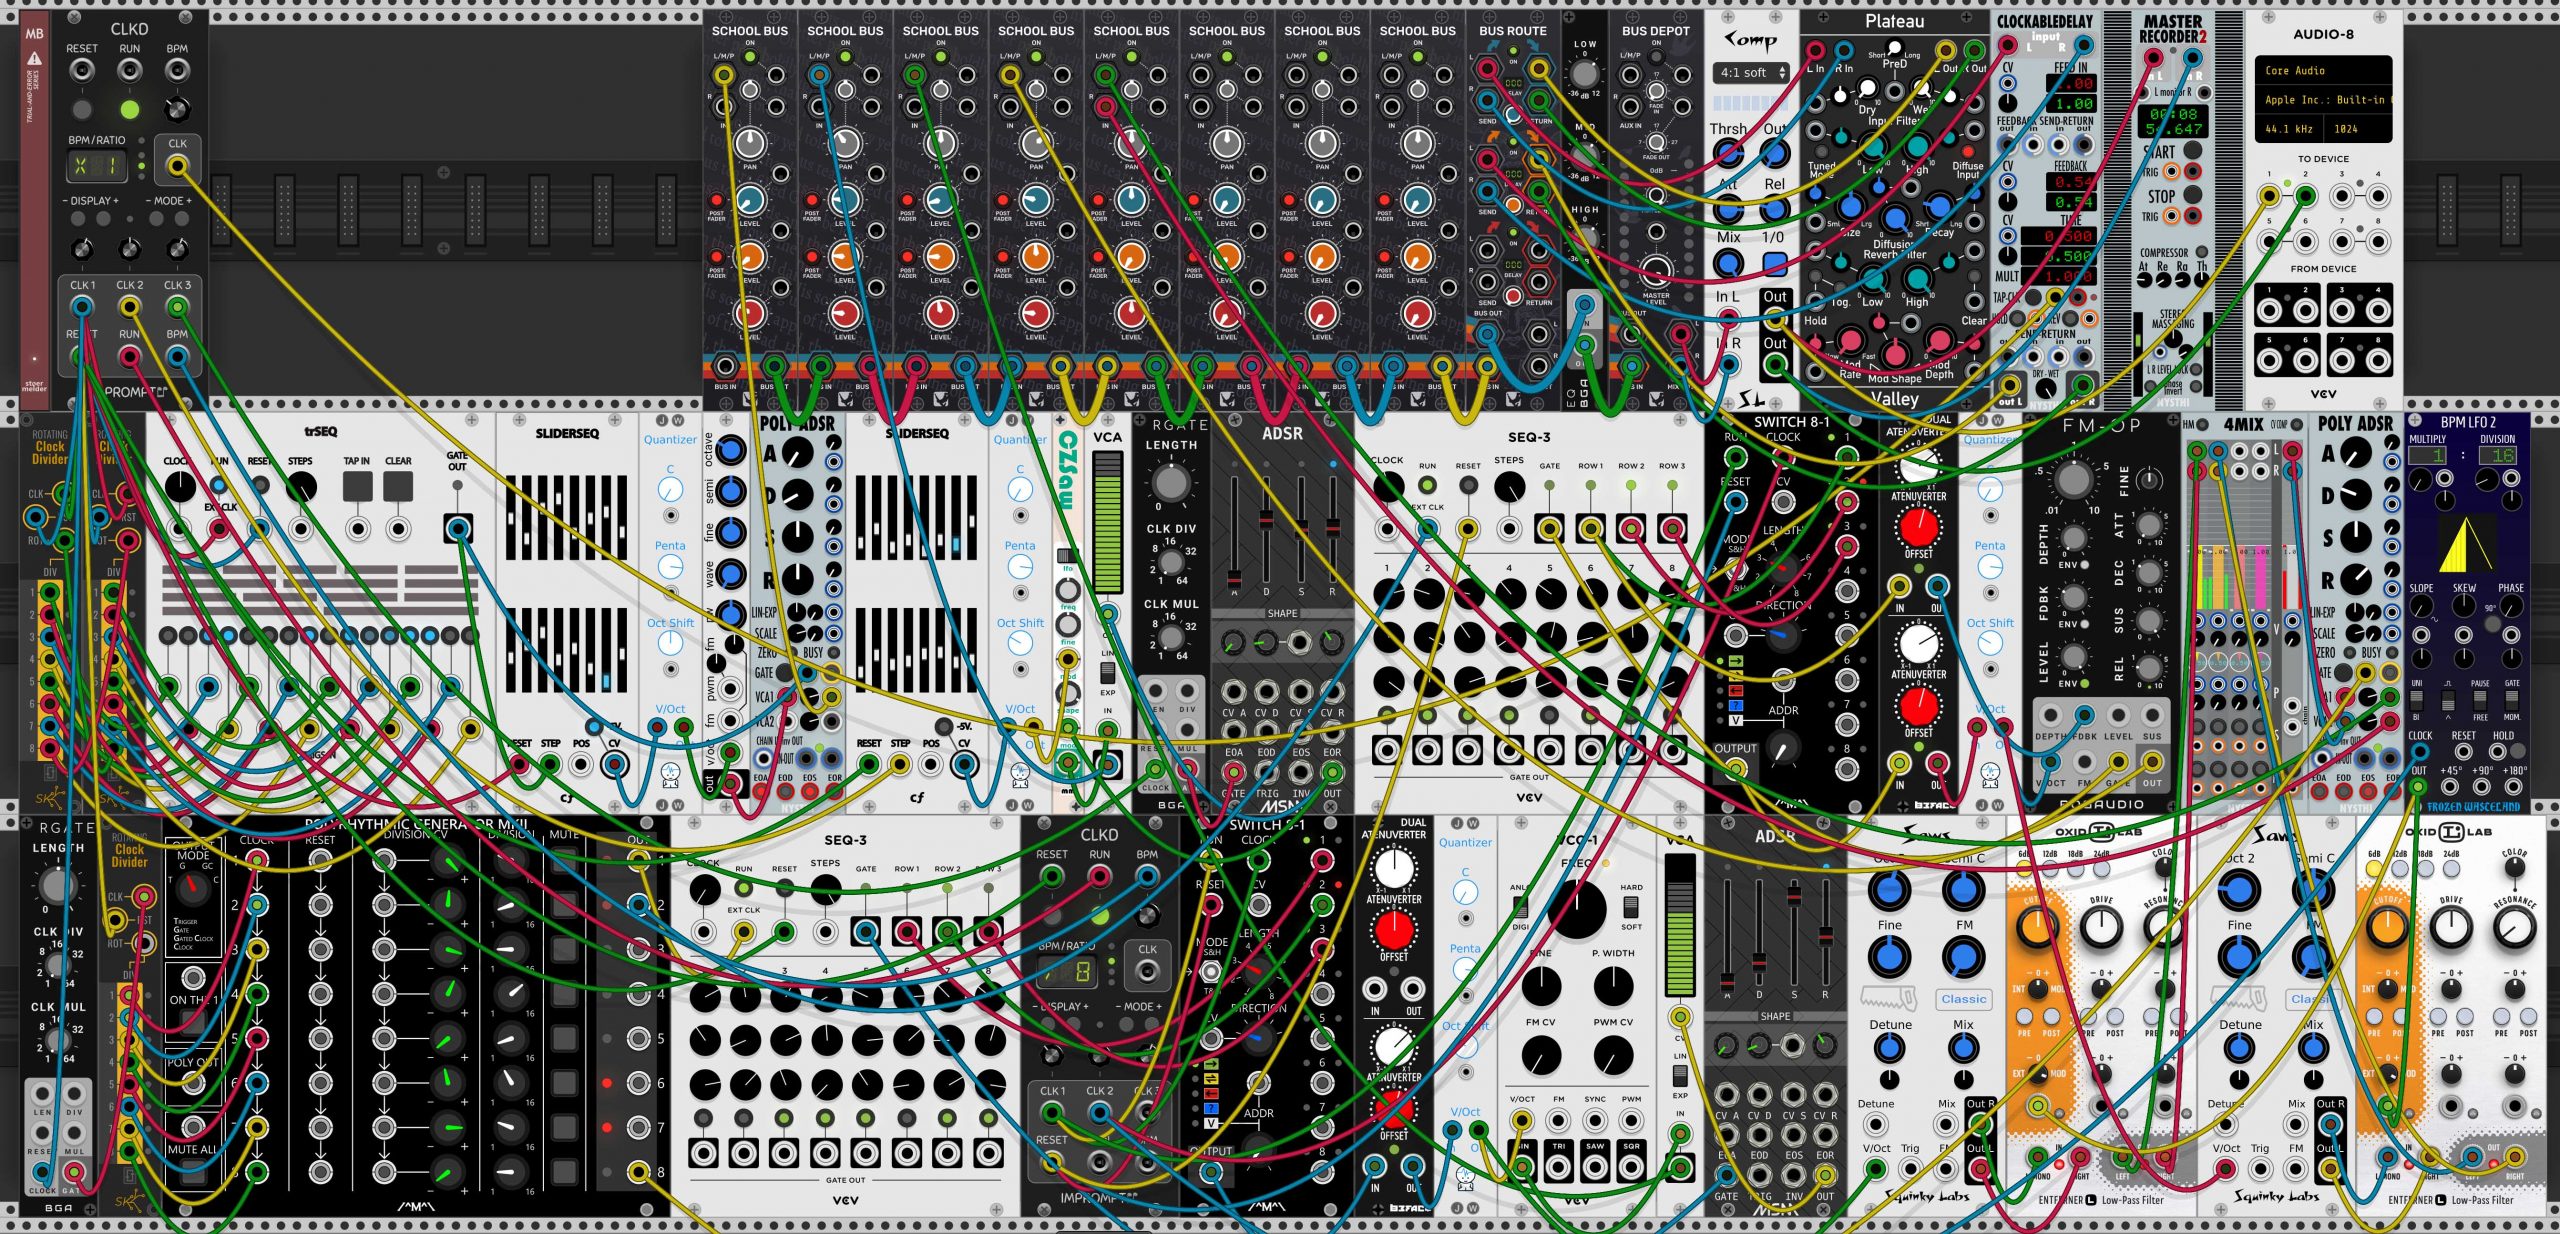Click the SYNC input jack on VCO-1

coord(1595,1119)
